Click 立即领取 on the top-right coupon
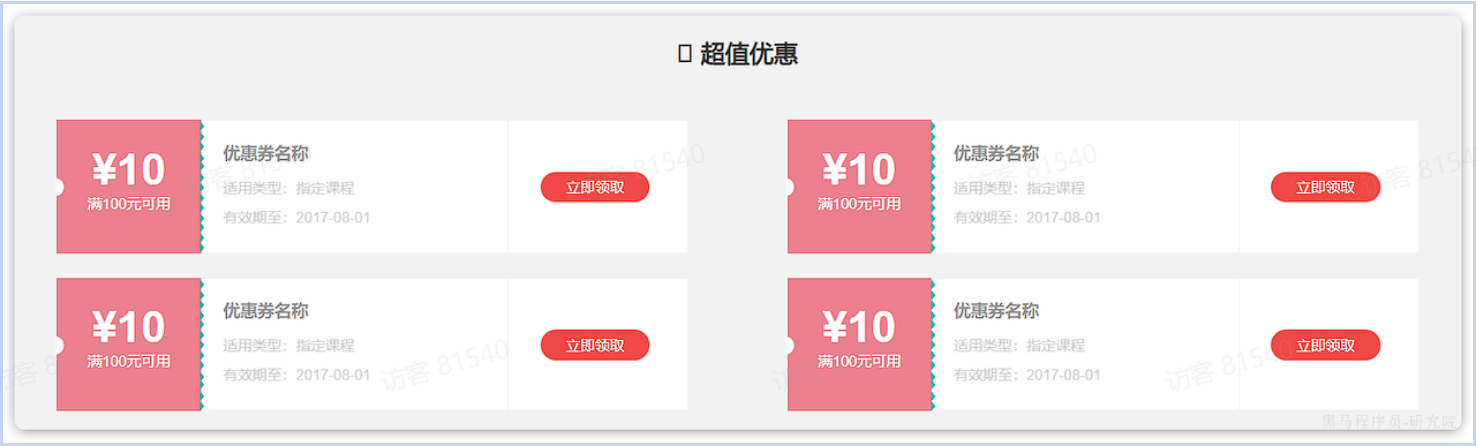The width and height of the screenshot is (1477, 446). 1325,187
